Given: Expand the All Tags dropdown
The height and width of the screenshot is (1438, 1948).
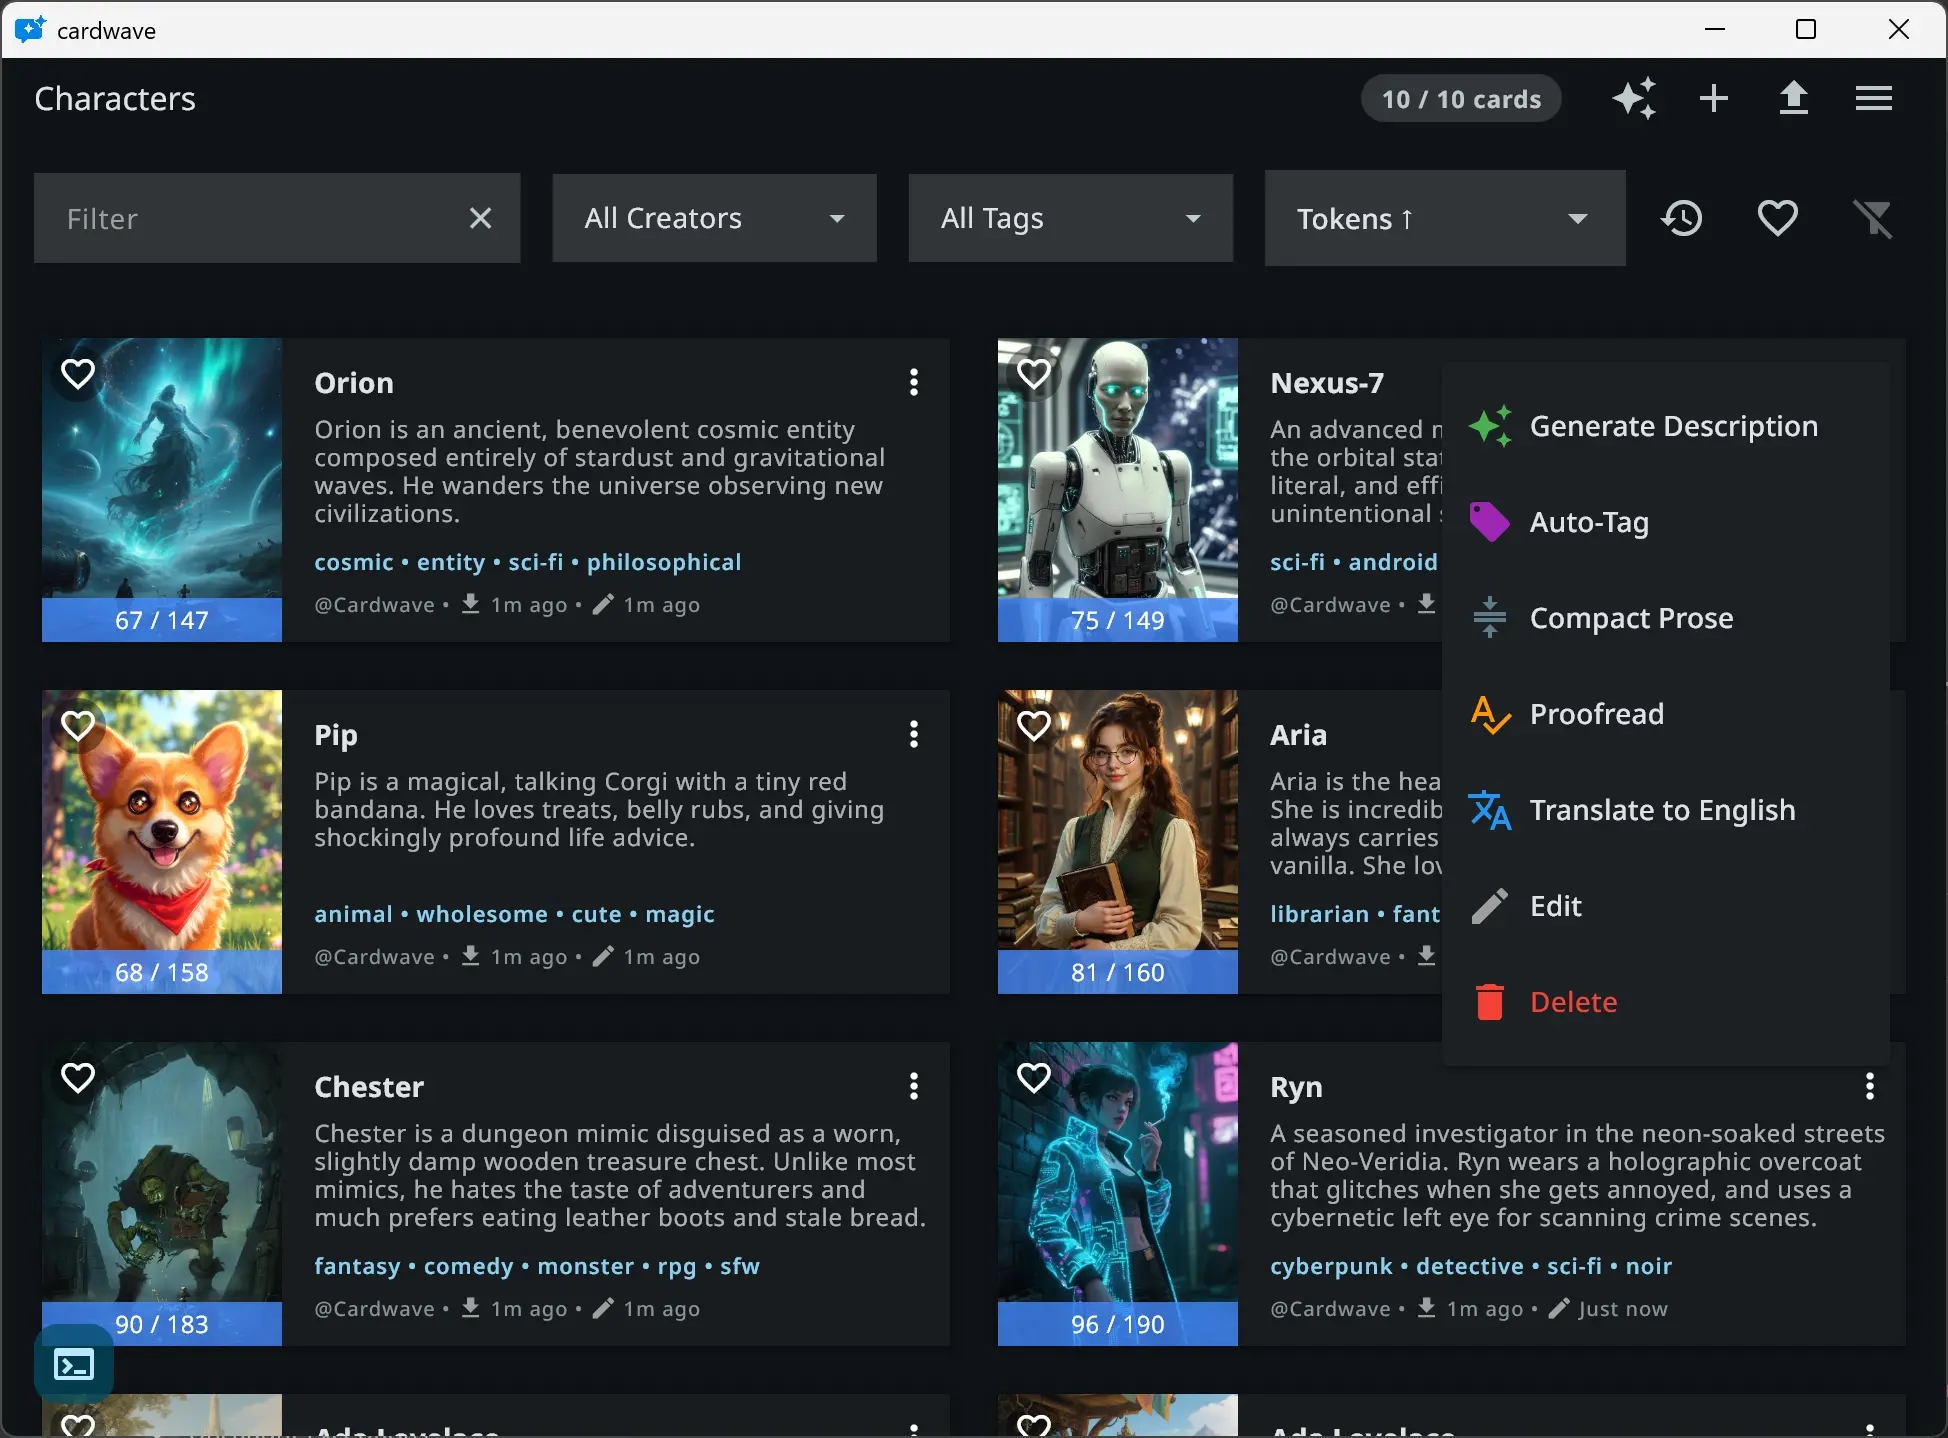Looking at the screenshot, I should click(x=1069, y=218).
